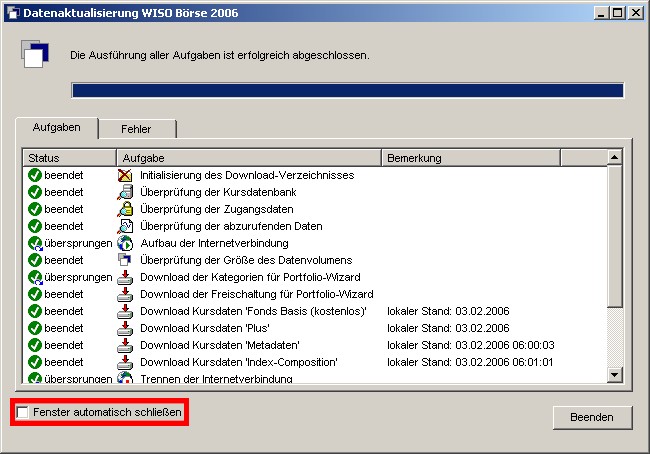The height and width of the screenshot is (454, 650).
Task: Click the Initialisierung des Download-Verzeichnisses task icon
Action: point(125,175)
